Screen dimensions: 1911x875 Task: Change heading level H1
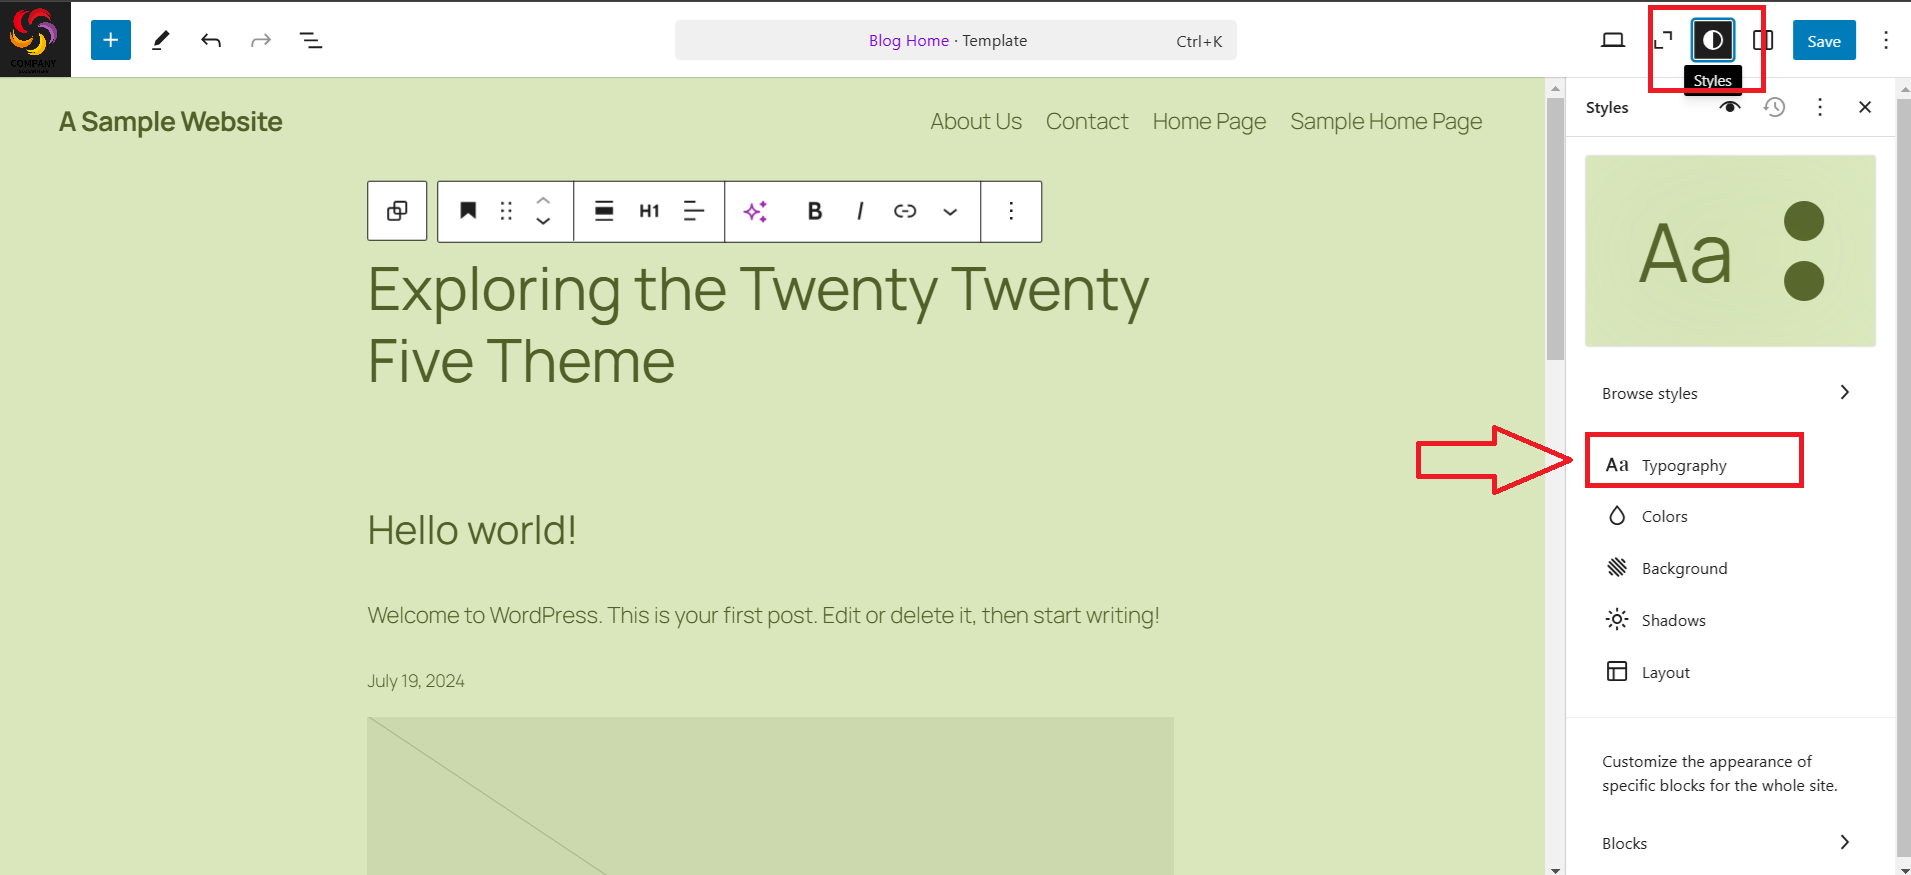(x=649, y=211)
